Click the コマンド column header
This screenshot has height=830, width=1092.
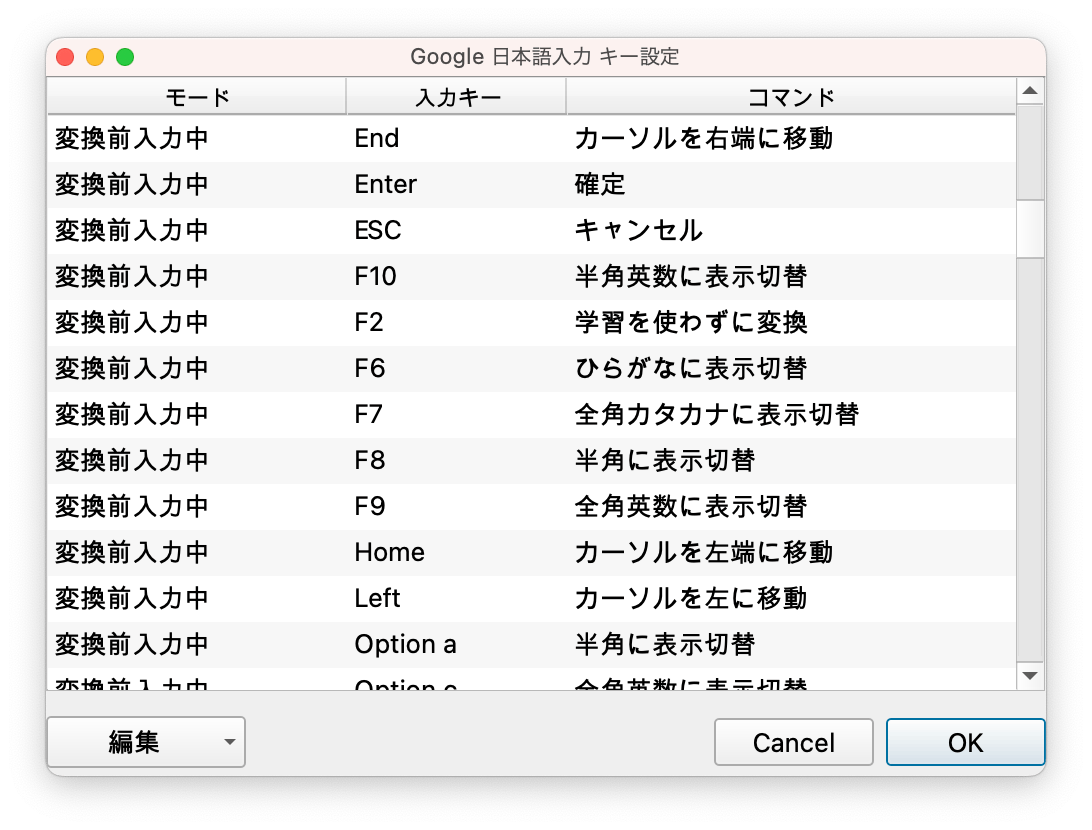pos(790,96)
